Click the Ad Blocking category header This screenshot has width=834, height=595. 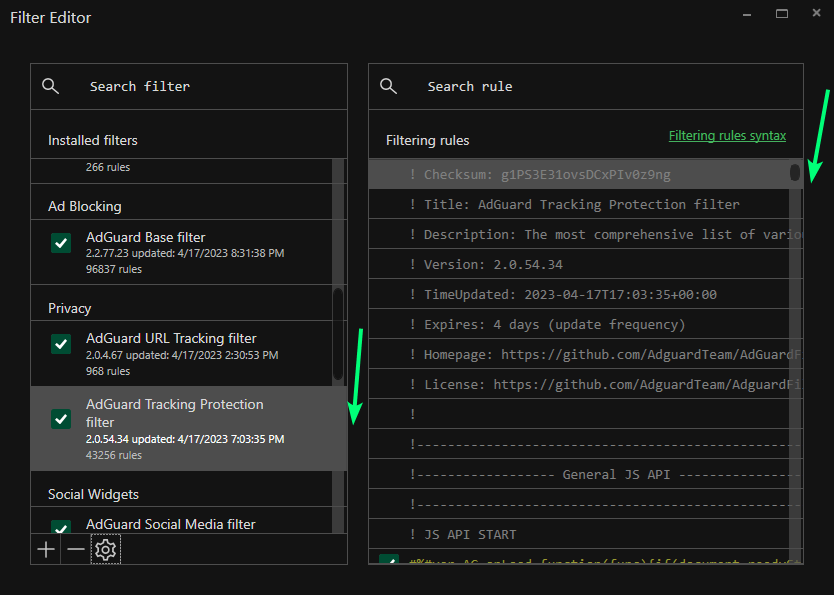pos(85,206)
